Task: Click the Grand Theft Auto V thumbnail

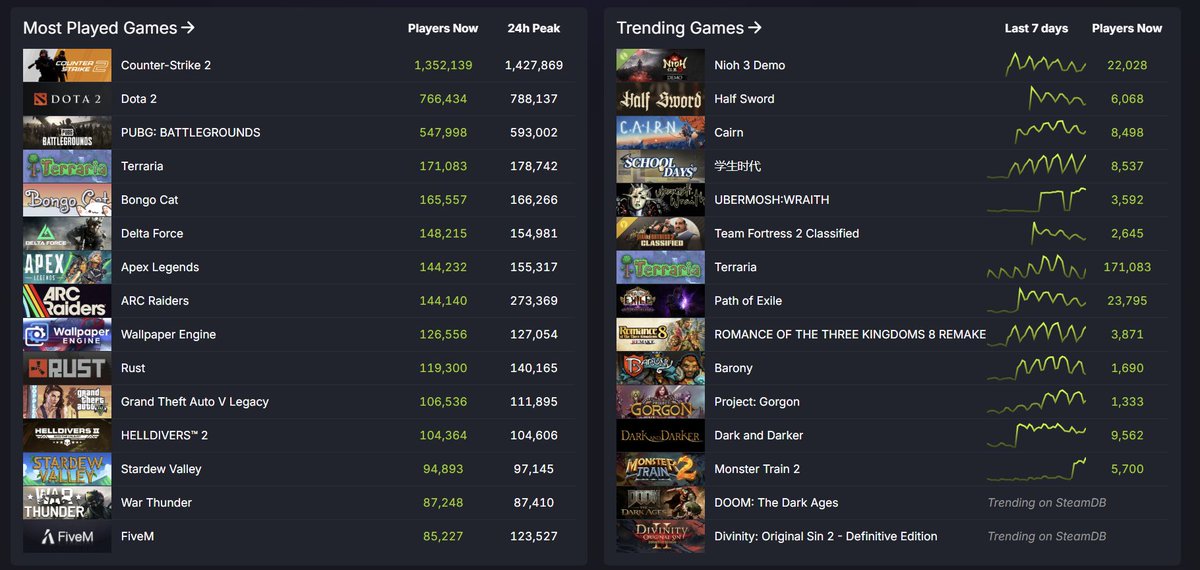Action: point(67,402)
